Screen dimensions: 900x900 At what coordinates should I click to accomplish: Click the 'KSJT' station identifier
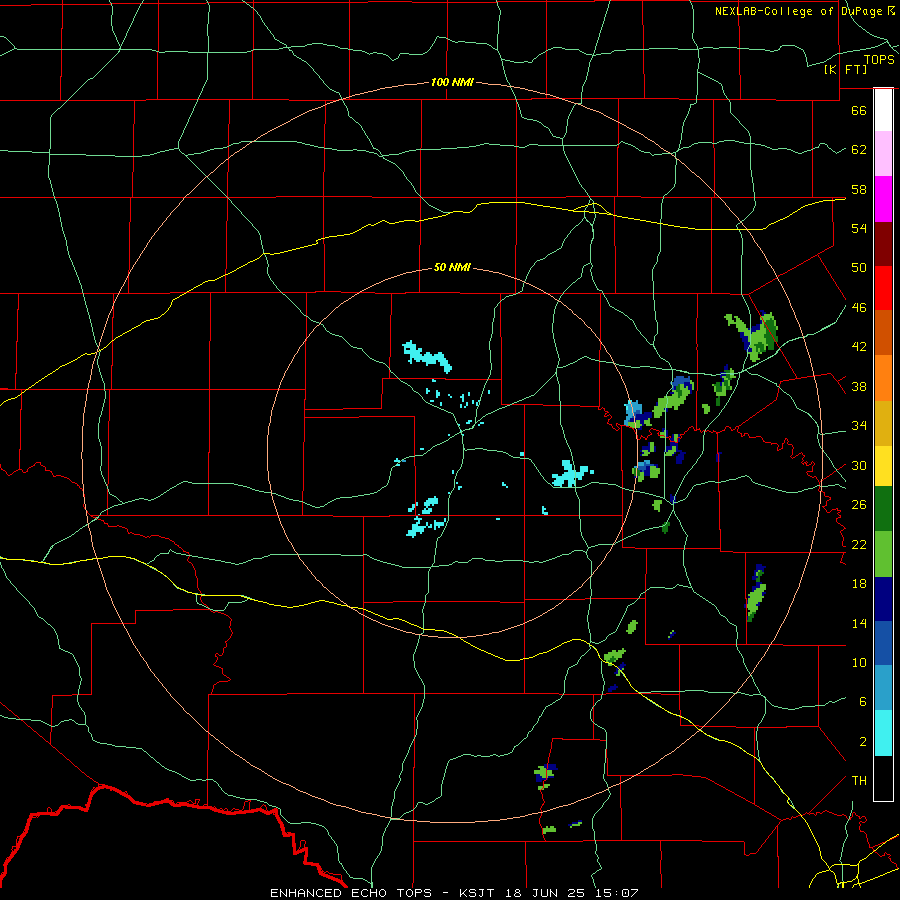pos(477,893)
